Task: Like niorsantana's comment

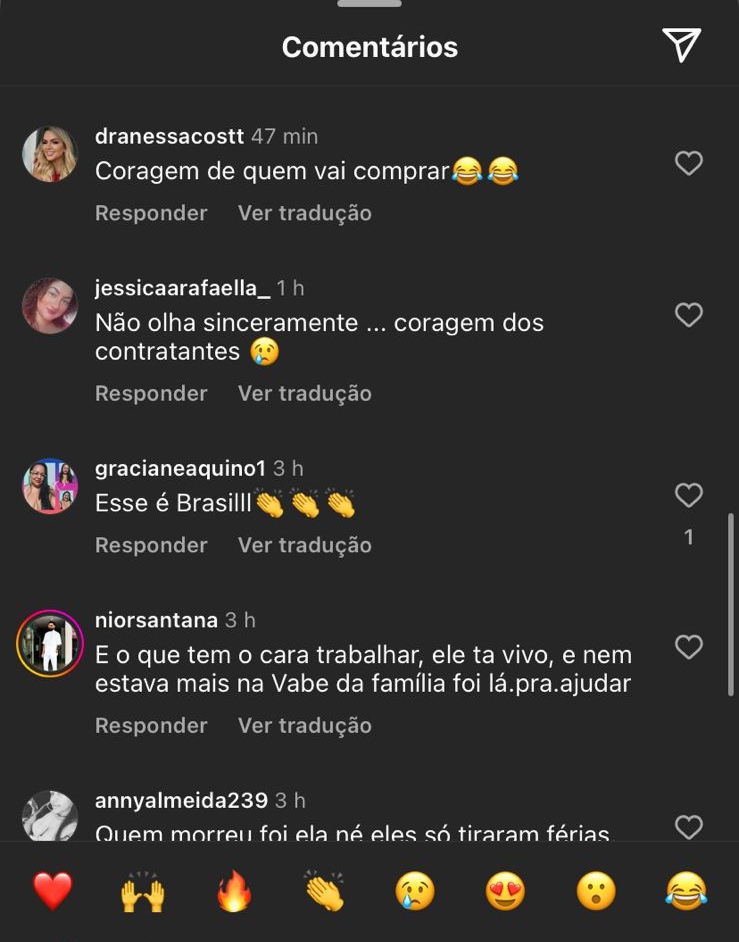Action: (x=689, y=647)
